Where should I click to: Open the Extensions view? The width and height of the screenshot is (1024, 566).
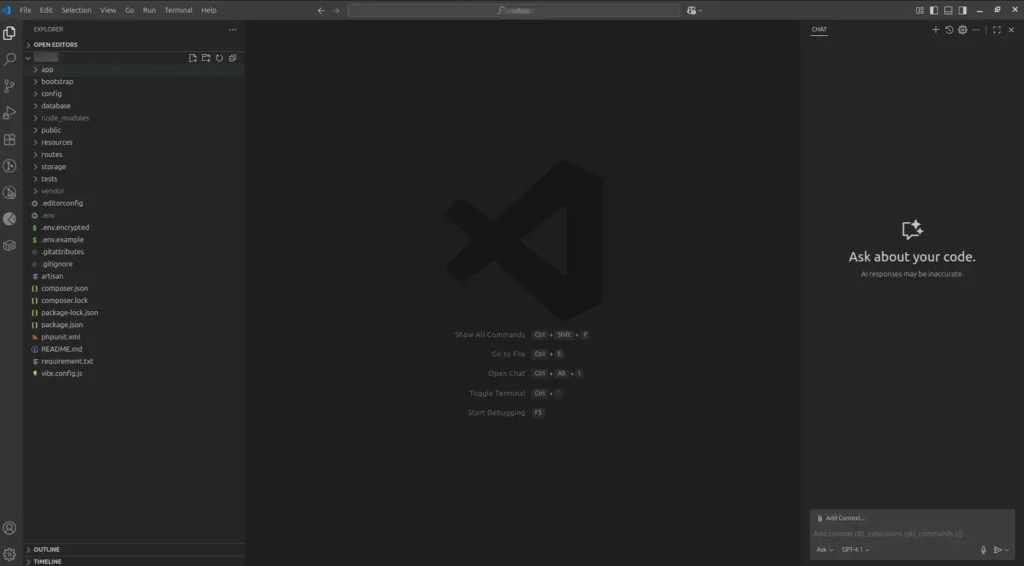(9, 140)
